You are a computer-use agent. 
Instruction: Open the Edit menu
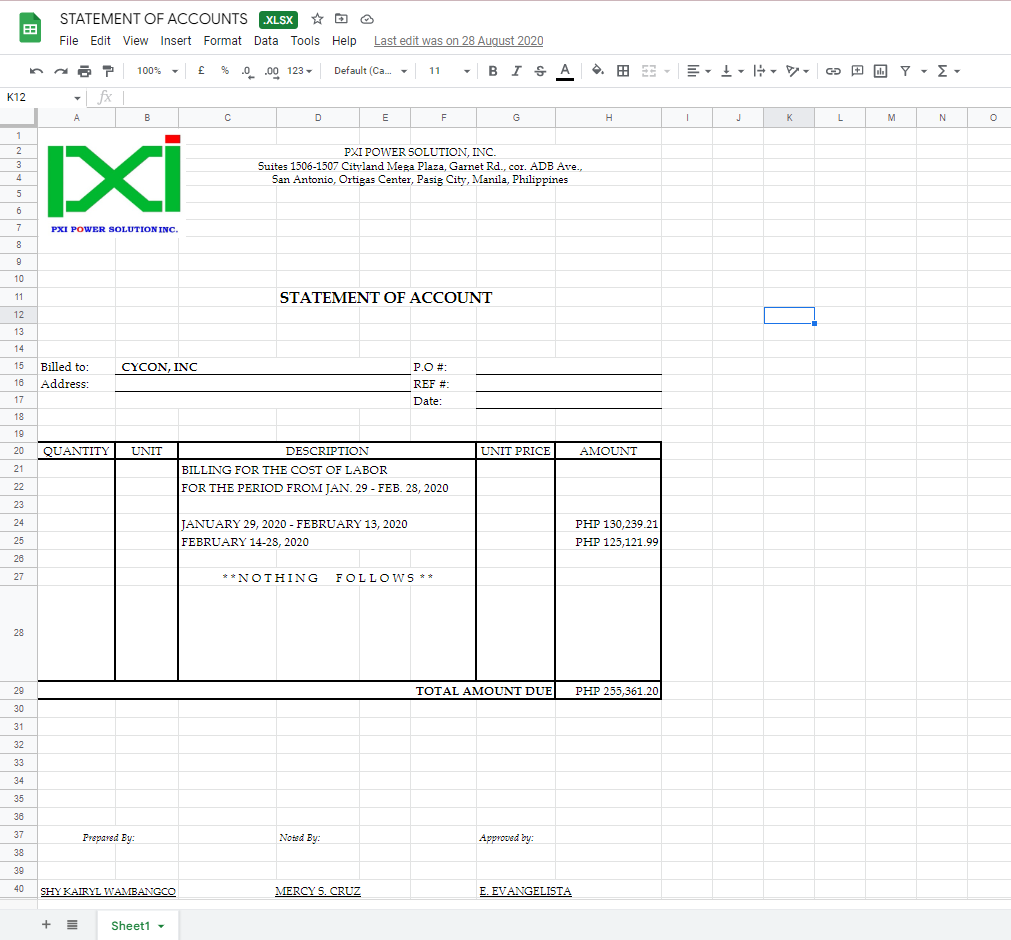click(100, 41)
